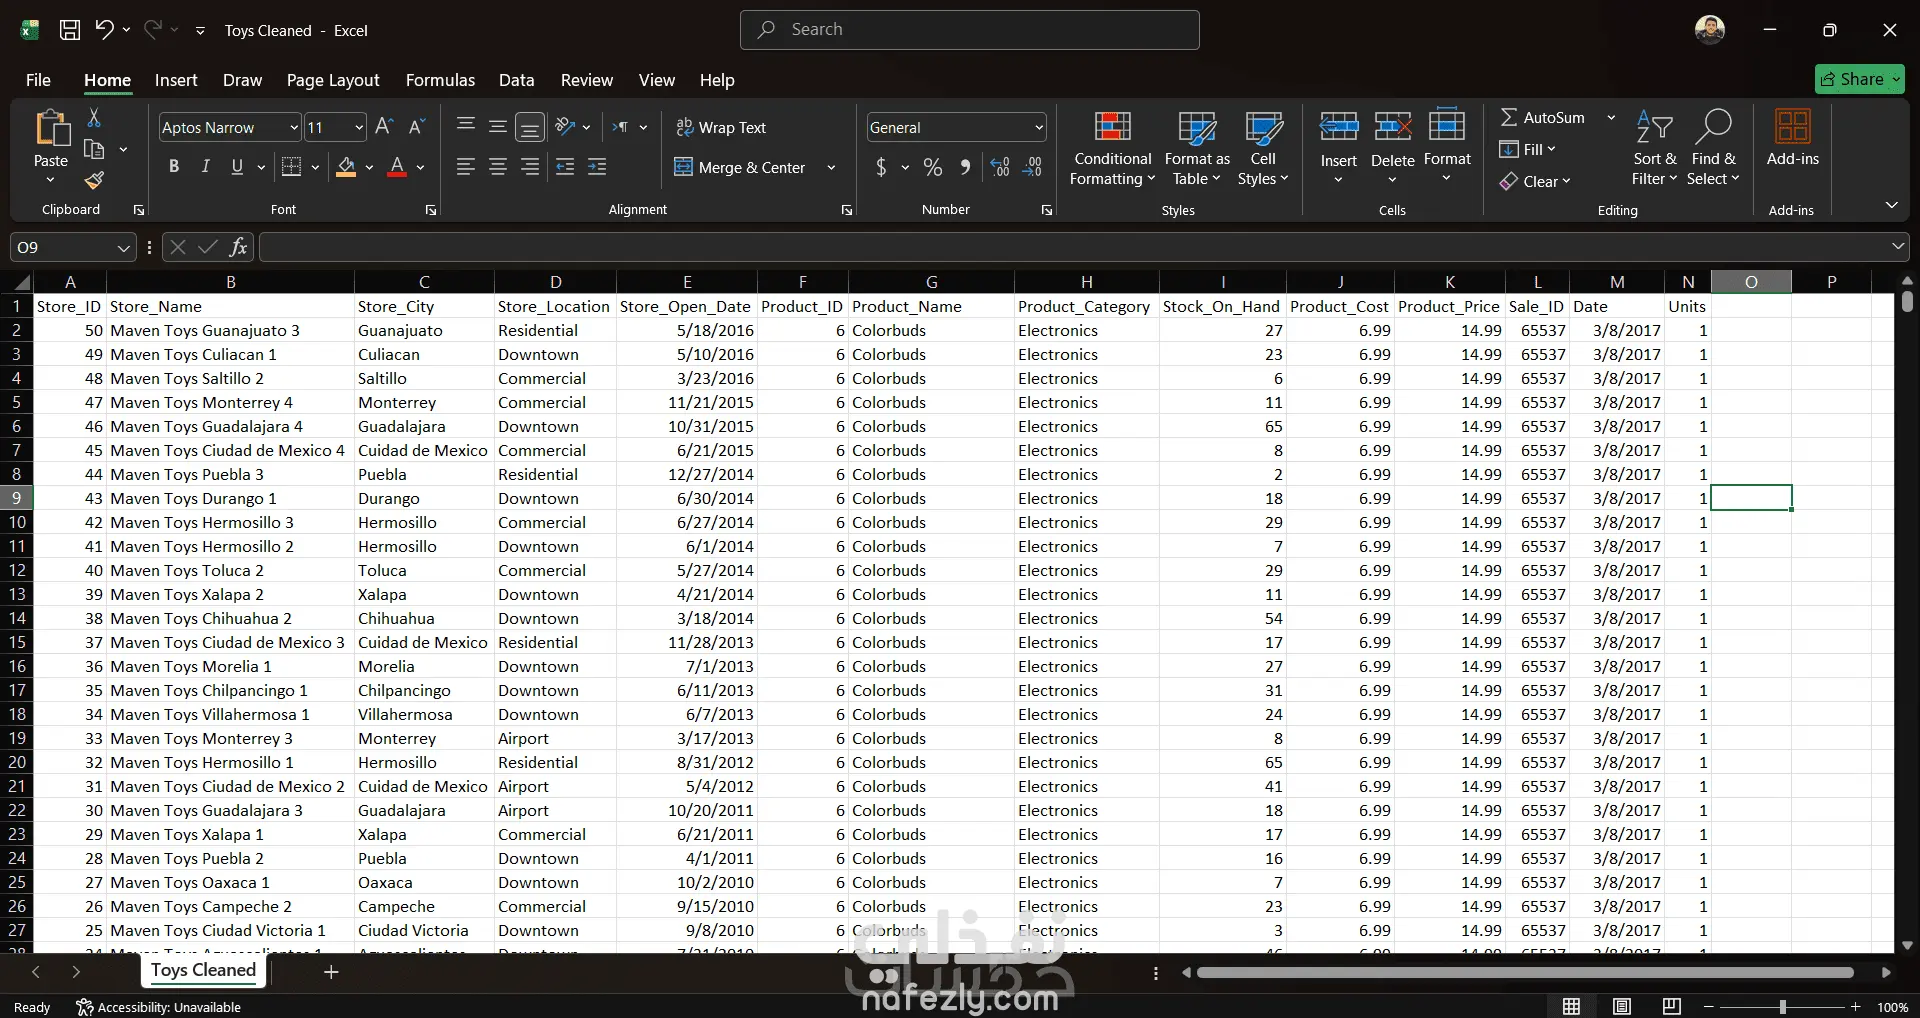
Task: Click Increase Decimal icon
Action: pyautogui.click(x=1000, y=167)
